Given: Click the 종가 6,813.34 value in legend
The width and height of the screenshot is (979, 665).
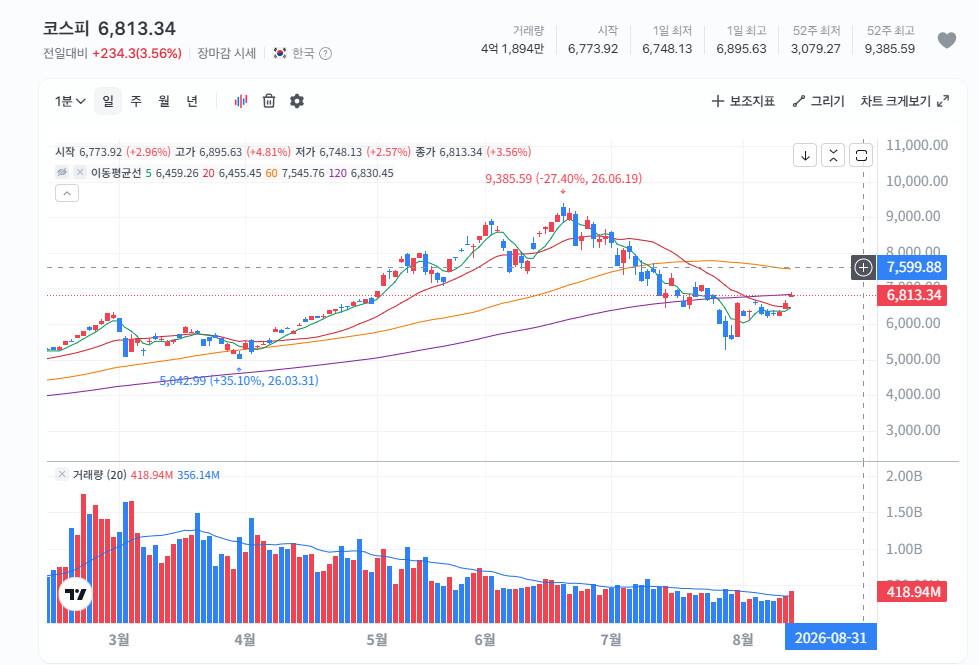Looking at the screenshot, I should pos(461,152).
